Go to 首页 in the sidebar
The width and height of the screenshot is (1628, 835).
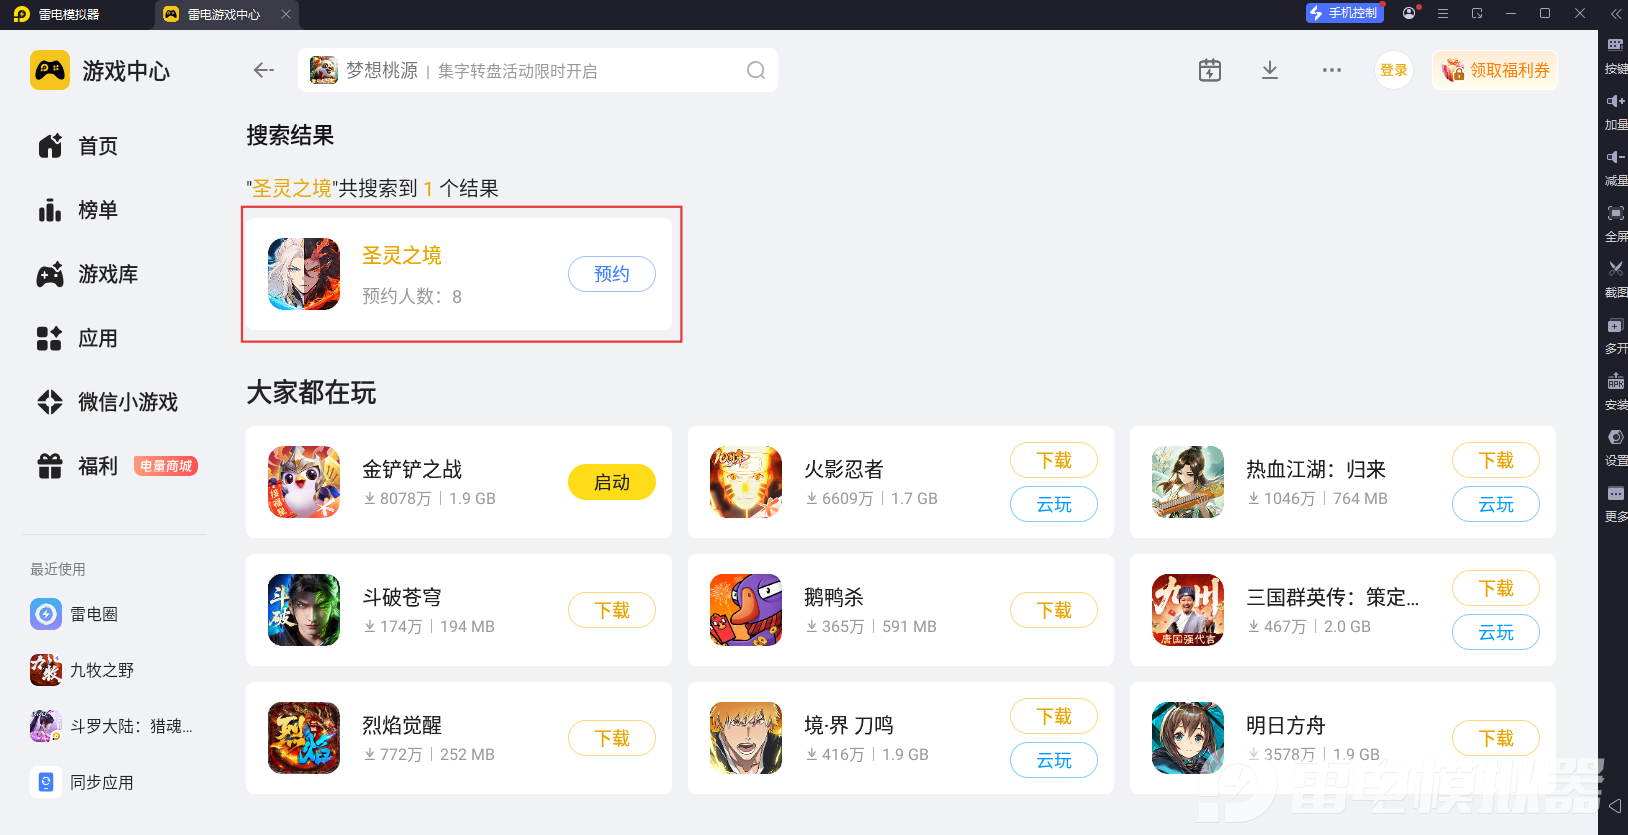(x=78, y=146)
